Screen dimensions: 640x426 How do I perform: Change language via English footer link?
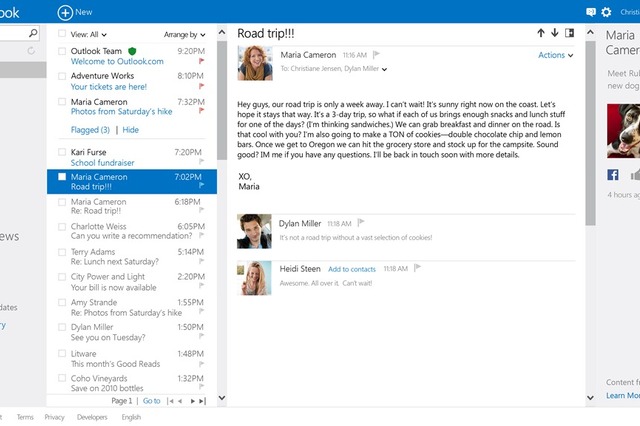click(131, 417)
